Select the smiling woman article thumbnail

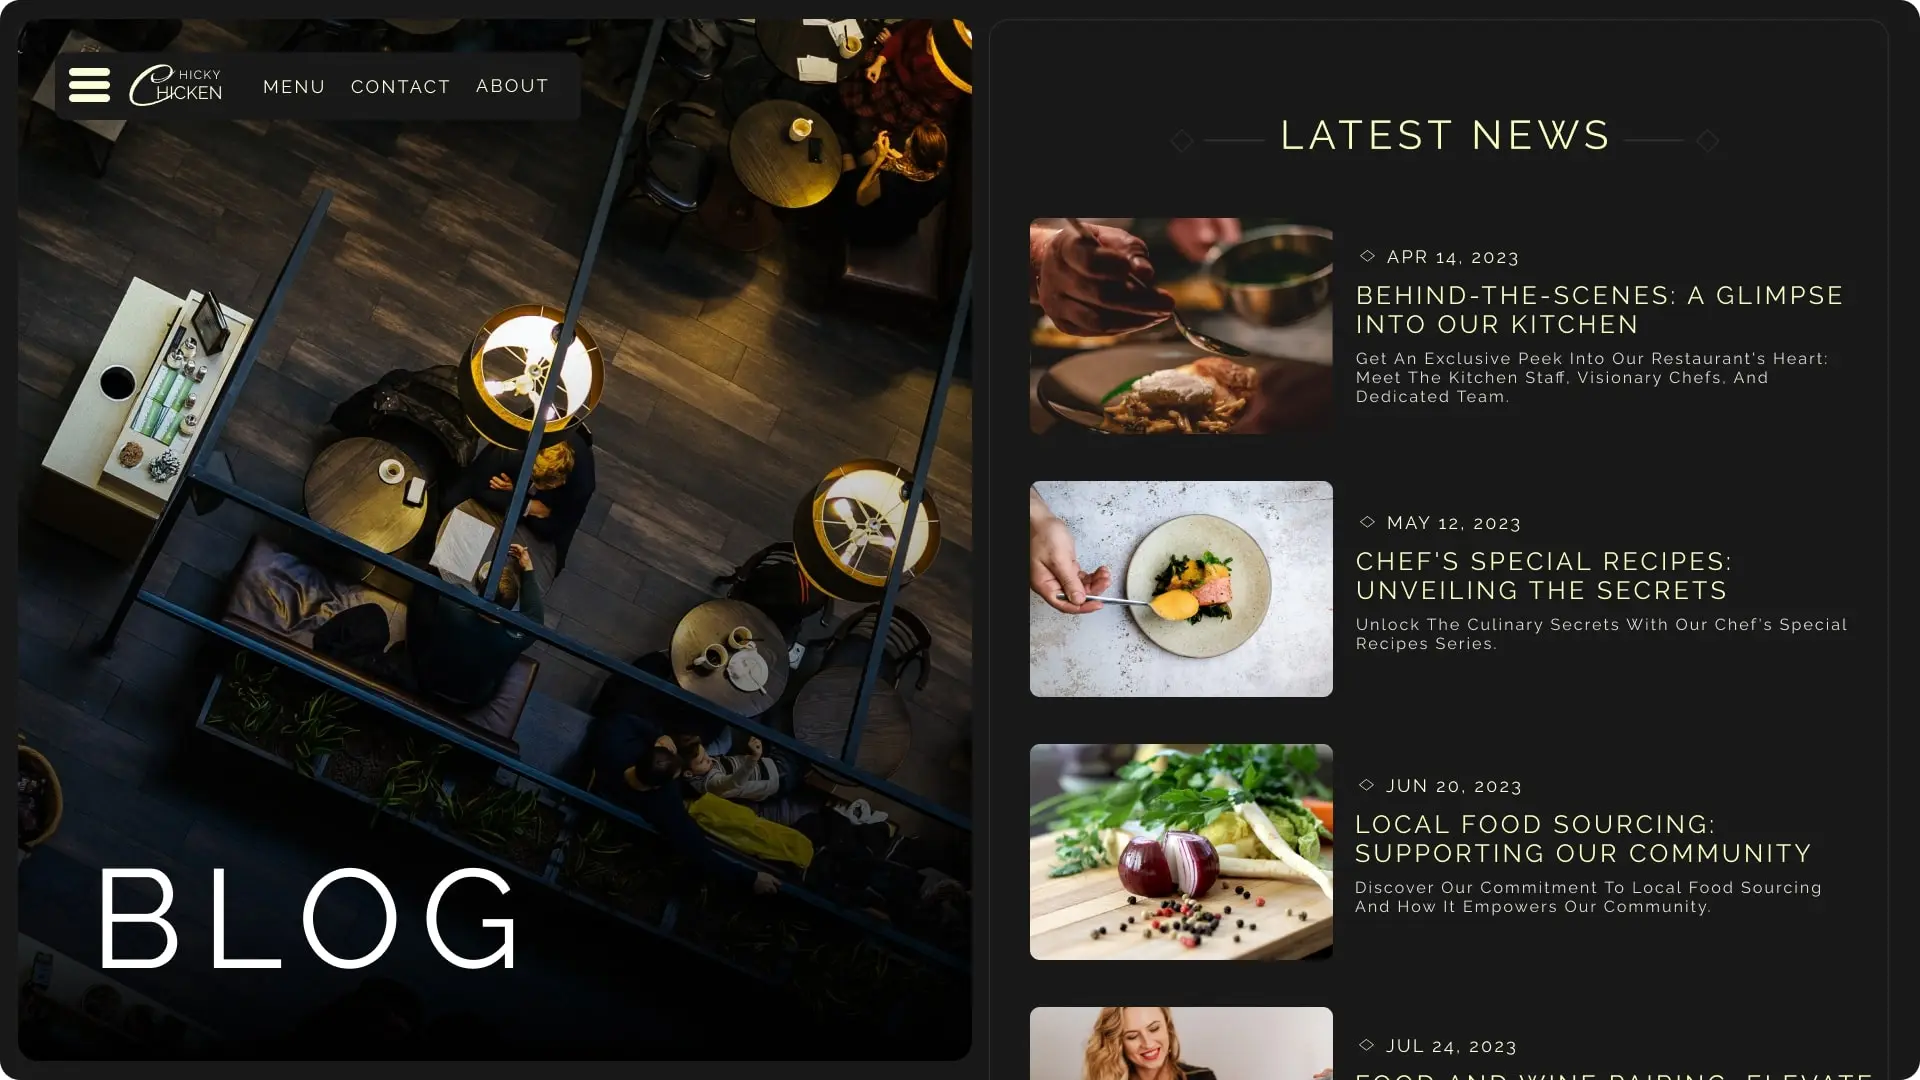(x=1181, y=1043)
